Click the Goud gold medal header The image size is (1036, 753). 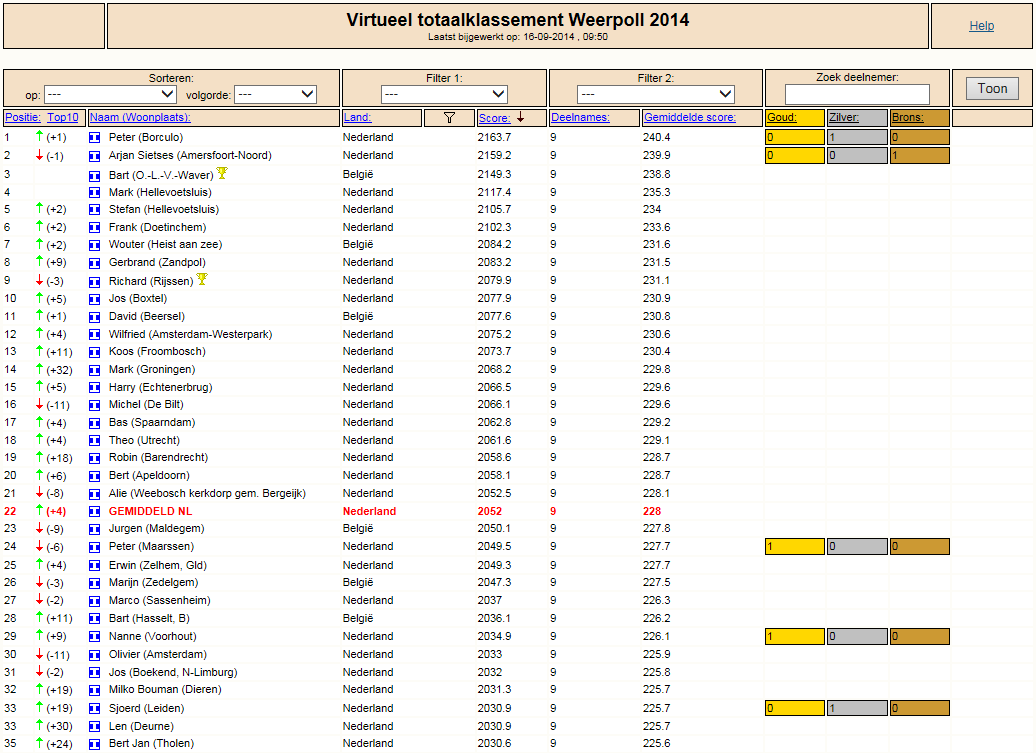click(x=782, y=118)
